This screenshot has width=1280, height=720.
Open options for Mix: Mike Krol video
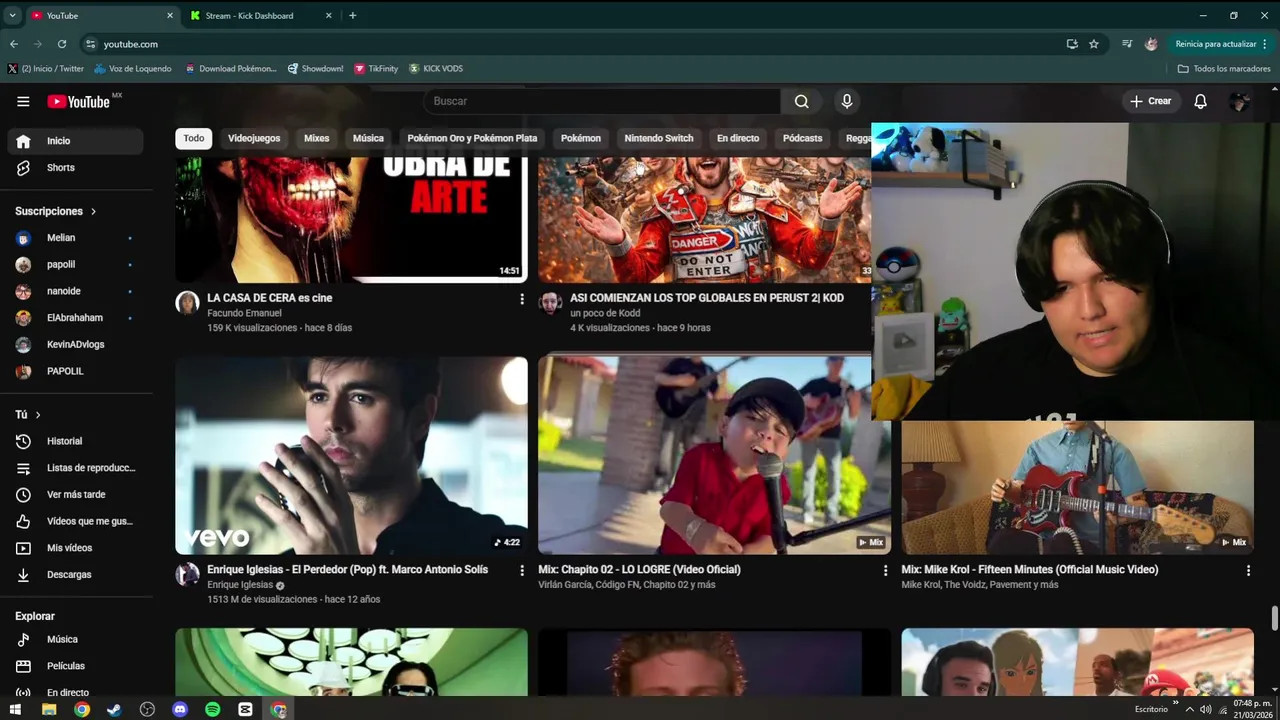(1248, 570)
